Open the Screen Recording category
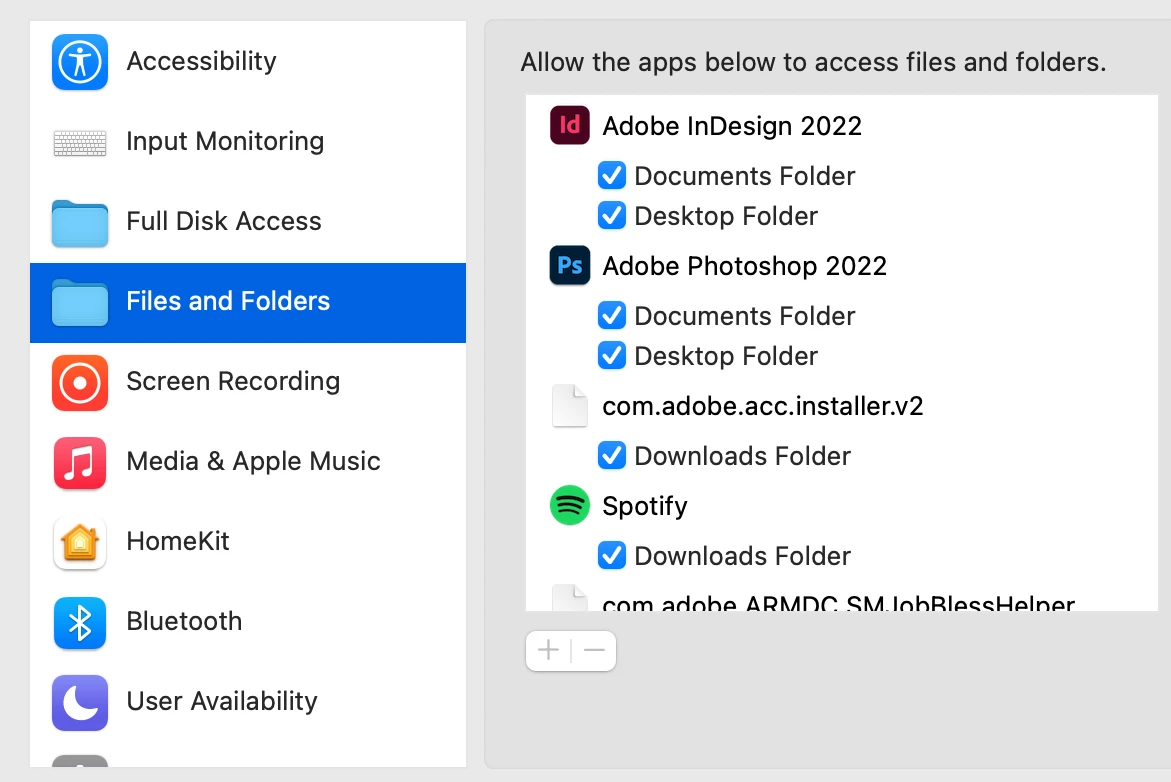The height and width of the screenshot is (782, 1171). click(x=248, y=382)
